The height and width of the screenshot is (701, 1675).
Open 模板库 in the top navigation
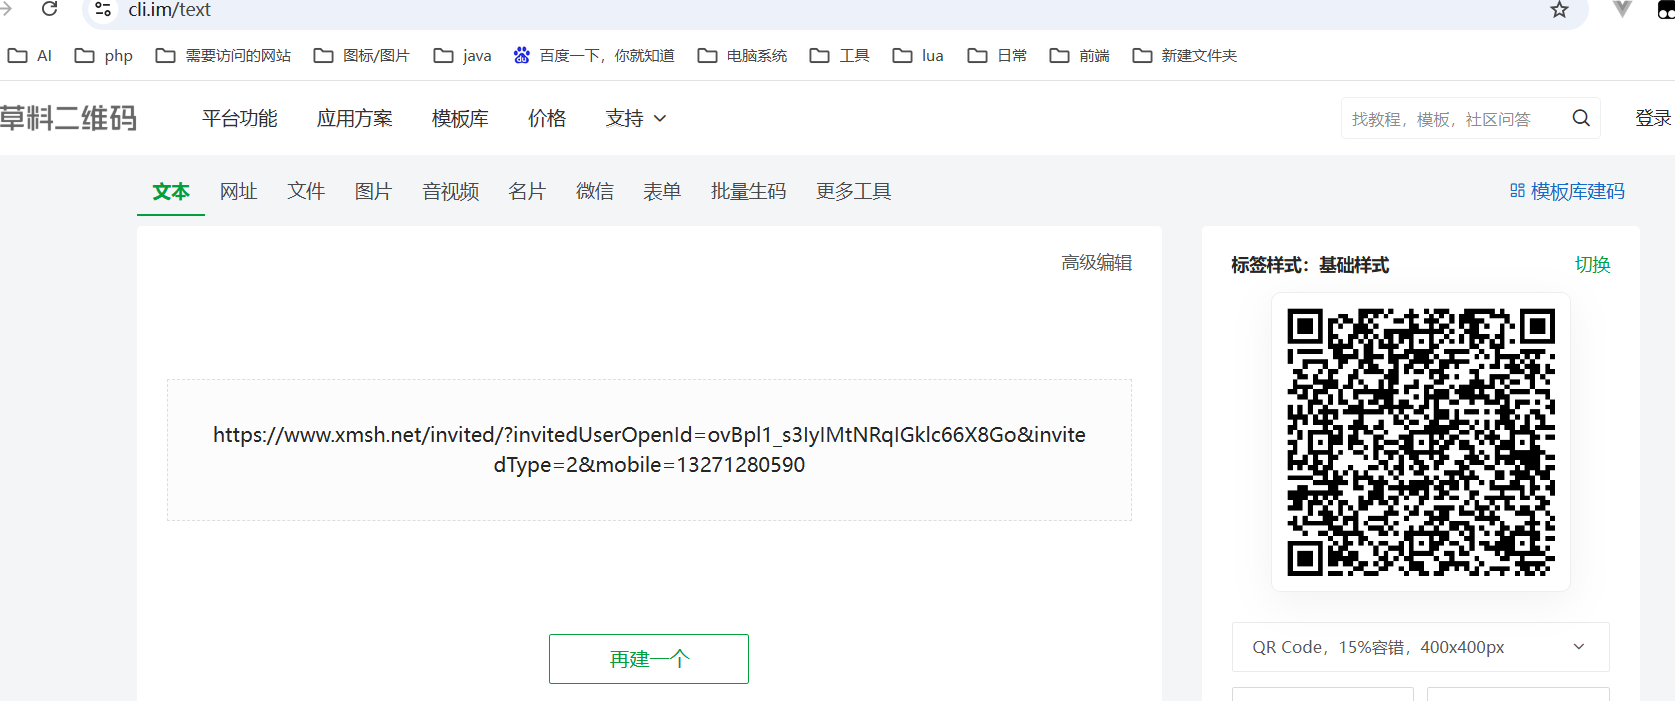pyautogui.click(x=460, y=118)
